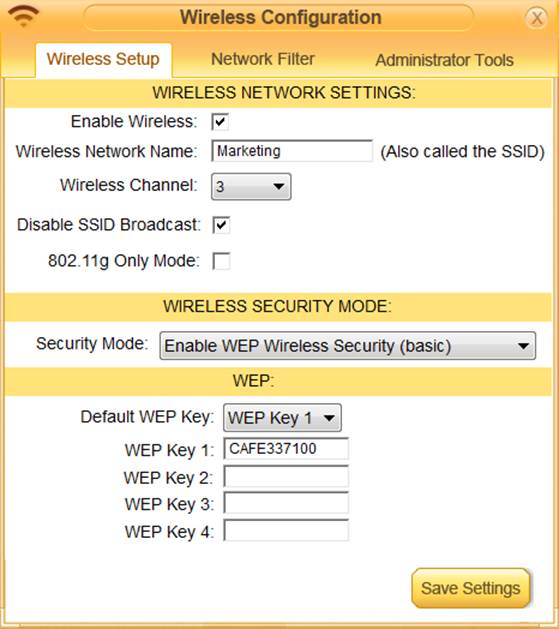The image size is (559, 629).
Task: Click the Wi-Fi signal icon in title bar
Action: (x=23, y=16)
